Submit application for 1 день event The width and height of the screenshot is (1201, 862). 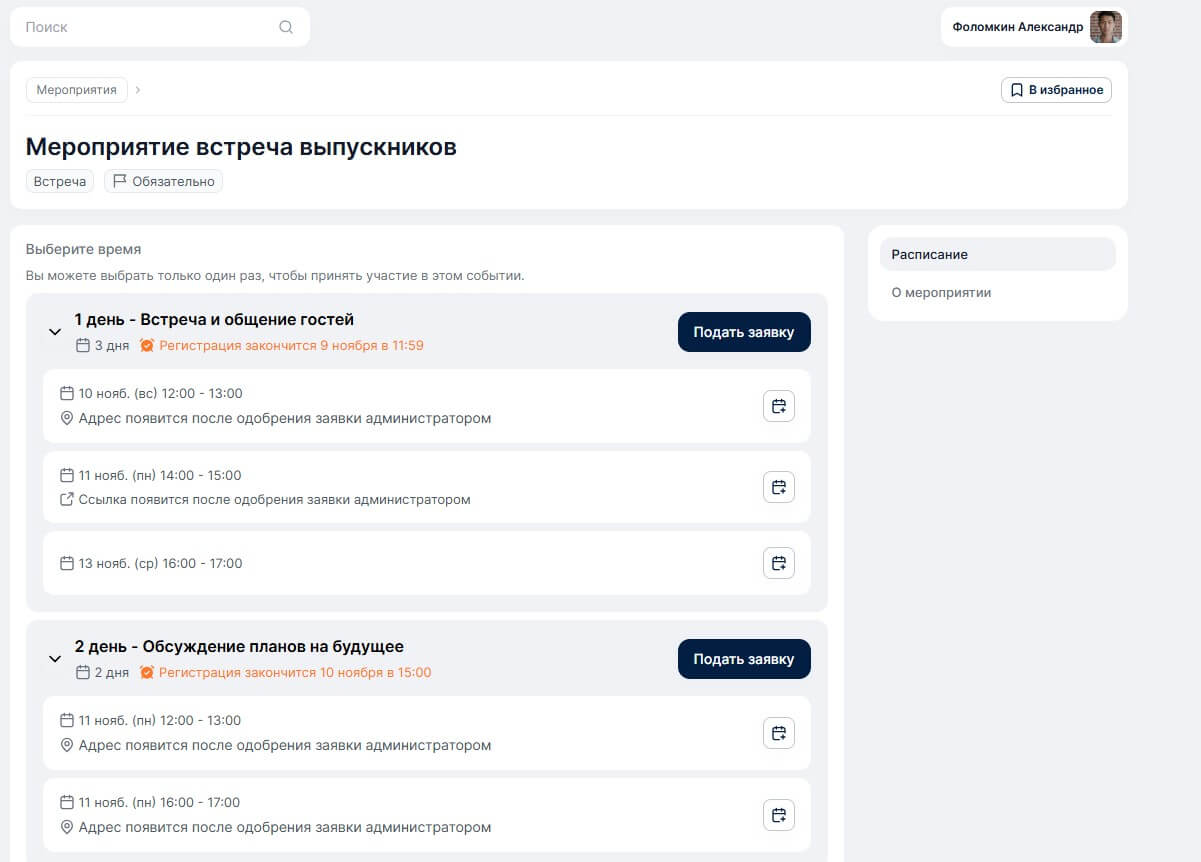(743, 332)
